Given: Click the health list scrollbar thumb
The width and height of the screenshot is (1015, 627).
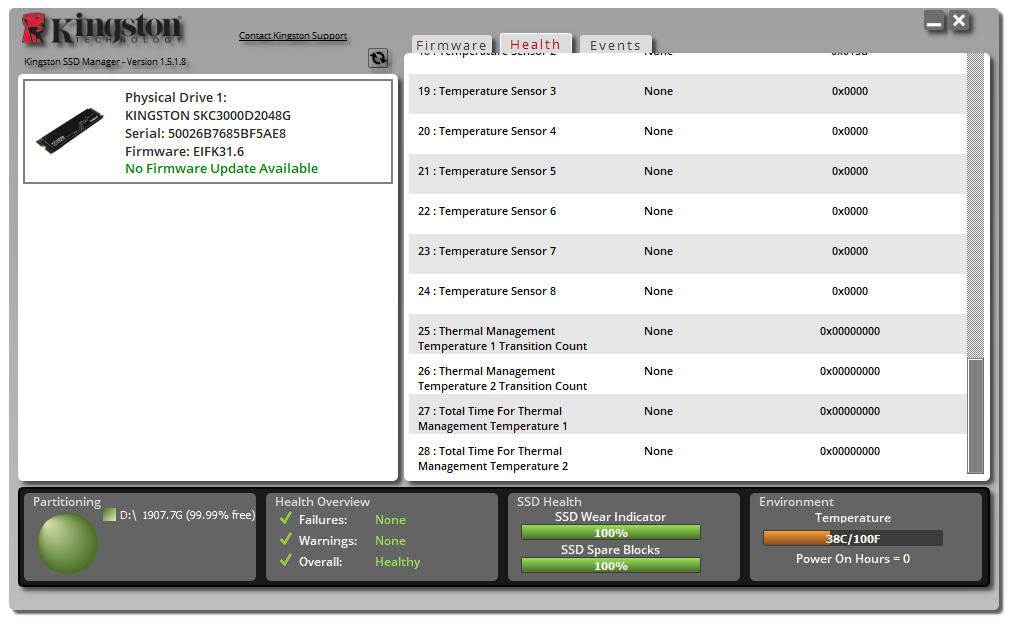Looking at the screenshot, I should pos(976,416).
